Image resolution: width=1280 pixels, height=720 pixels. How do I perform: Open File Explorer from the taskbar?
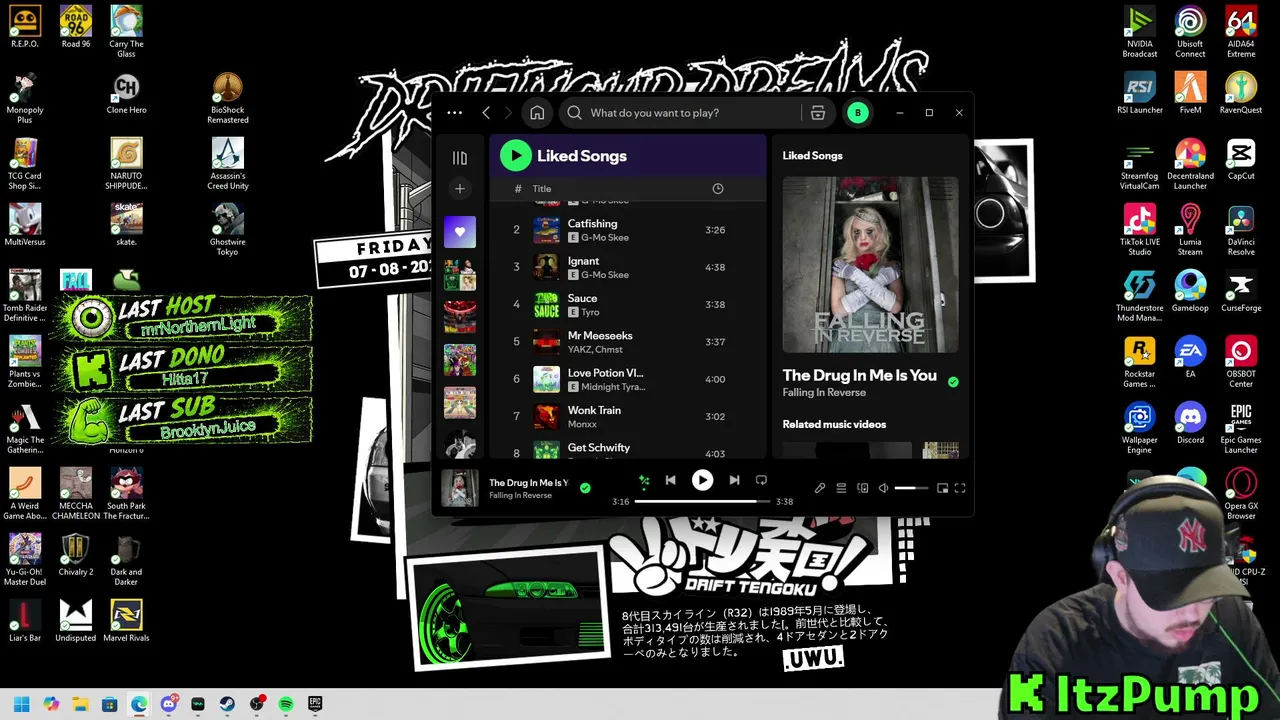click(x=80, y=704)
